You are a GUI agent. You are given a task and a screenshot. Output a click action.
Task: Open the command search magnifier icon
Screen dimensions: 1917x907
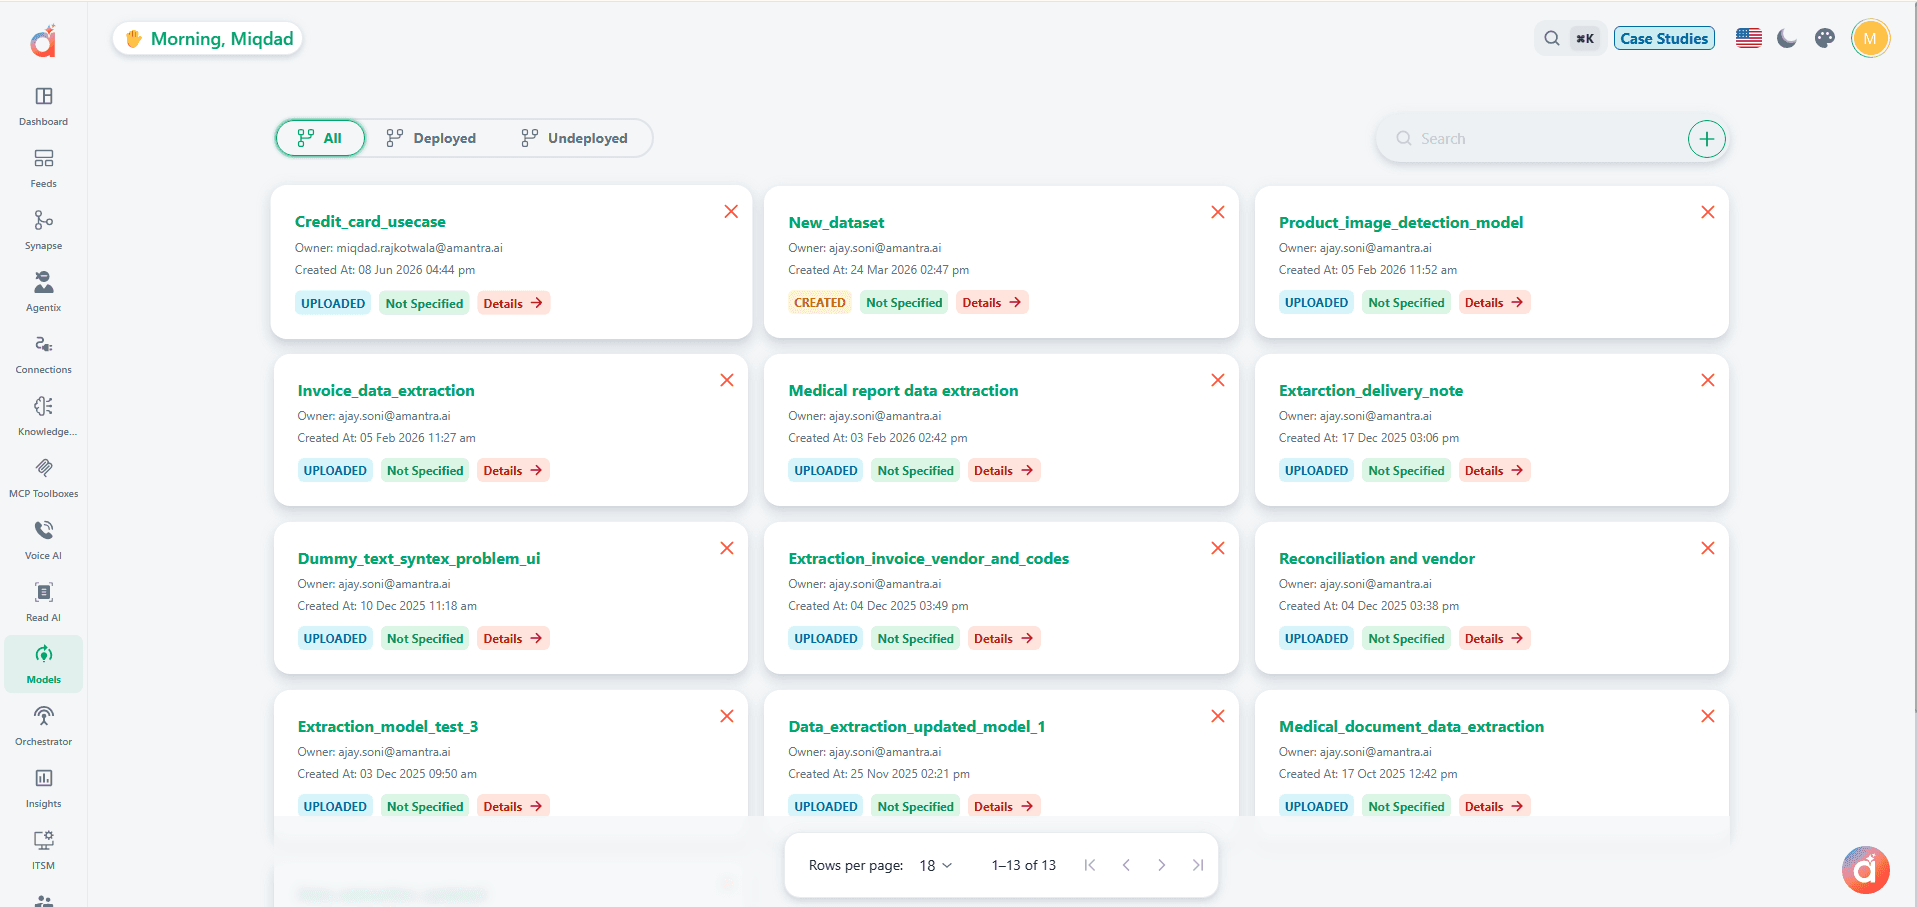point(1551,39)
